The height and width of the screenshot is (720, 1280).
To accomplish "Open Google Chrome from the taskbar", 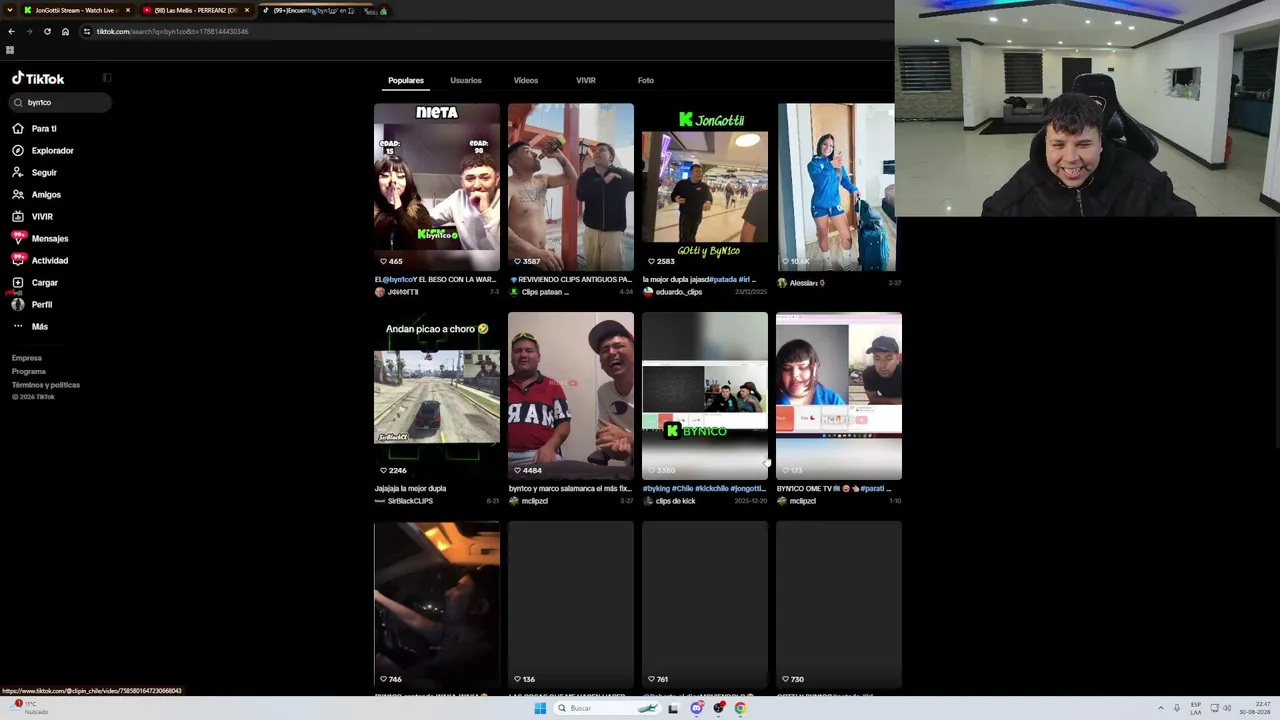I will [x=740, y=708].
